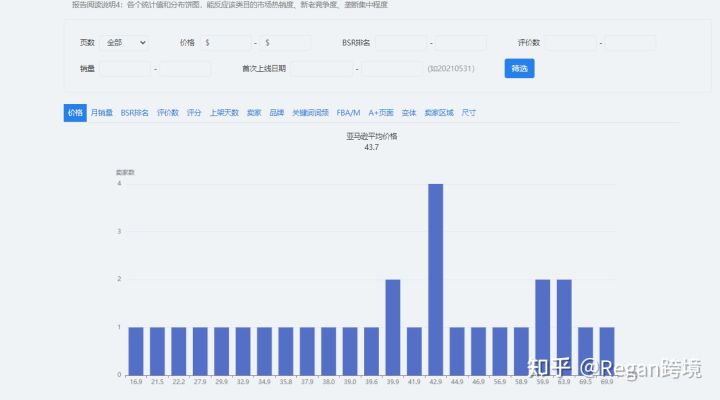Switch to the 变体 tab
The image size is (720, 400).
pos(409,113)
